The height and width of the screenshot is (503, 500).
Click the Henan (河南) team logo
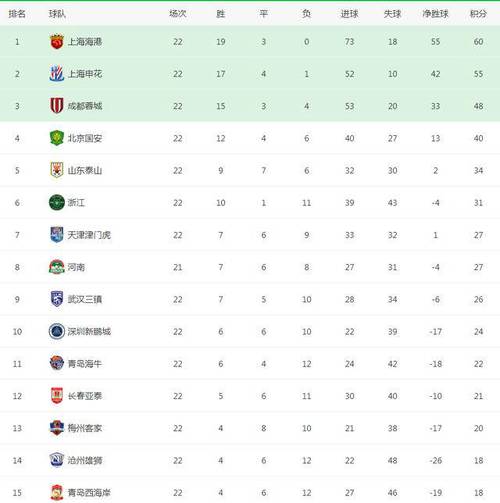[57, 267]
